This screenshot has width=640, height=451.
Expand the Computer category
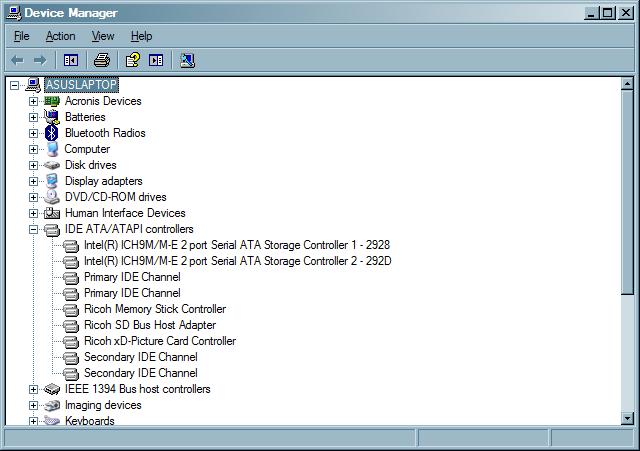click(33, 149)
